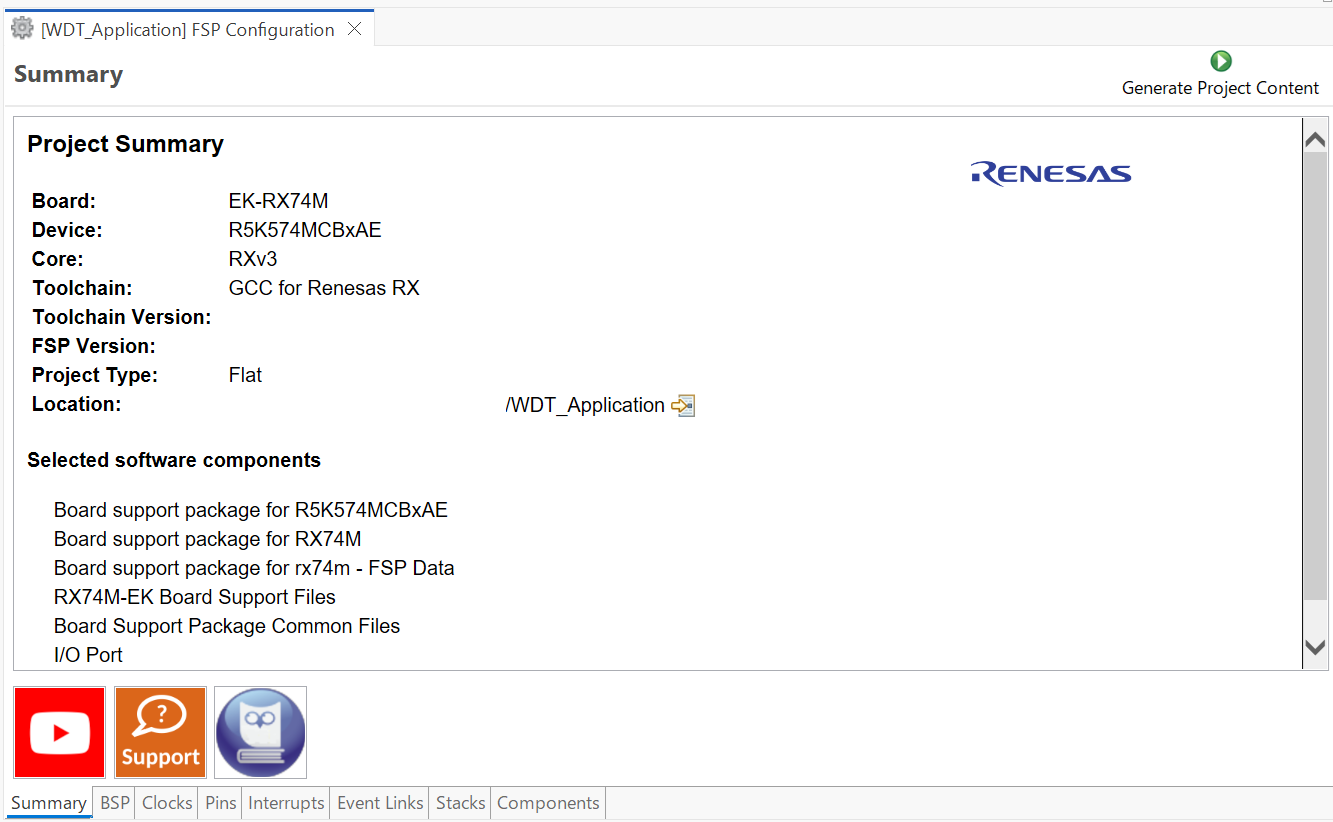1333x822 pixels.
Task: Click the project type value Flat
Action: point(245,375)
